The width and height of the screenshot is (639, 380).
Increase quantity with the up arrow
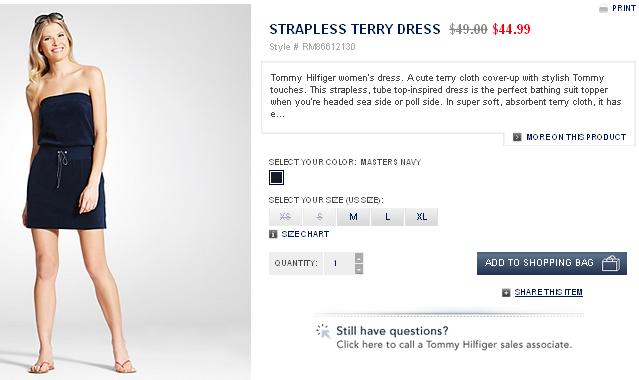[x=359, y=258]
